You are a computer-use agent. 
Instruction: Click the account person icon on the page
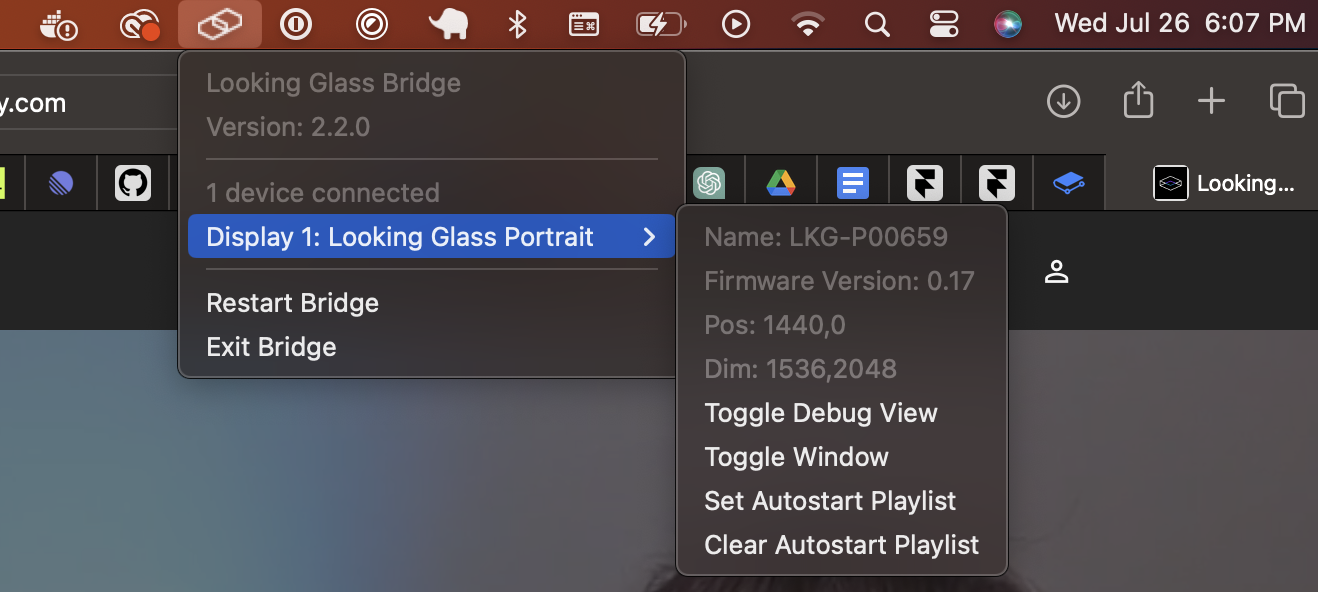coord(1056,271)
